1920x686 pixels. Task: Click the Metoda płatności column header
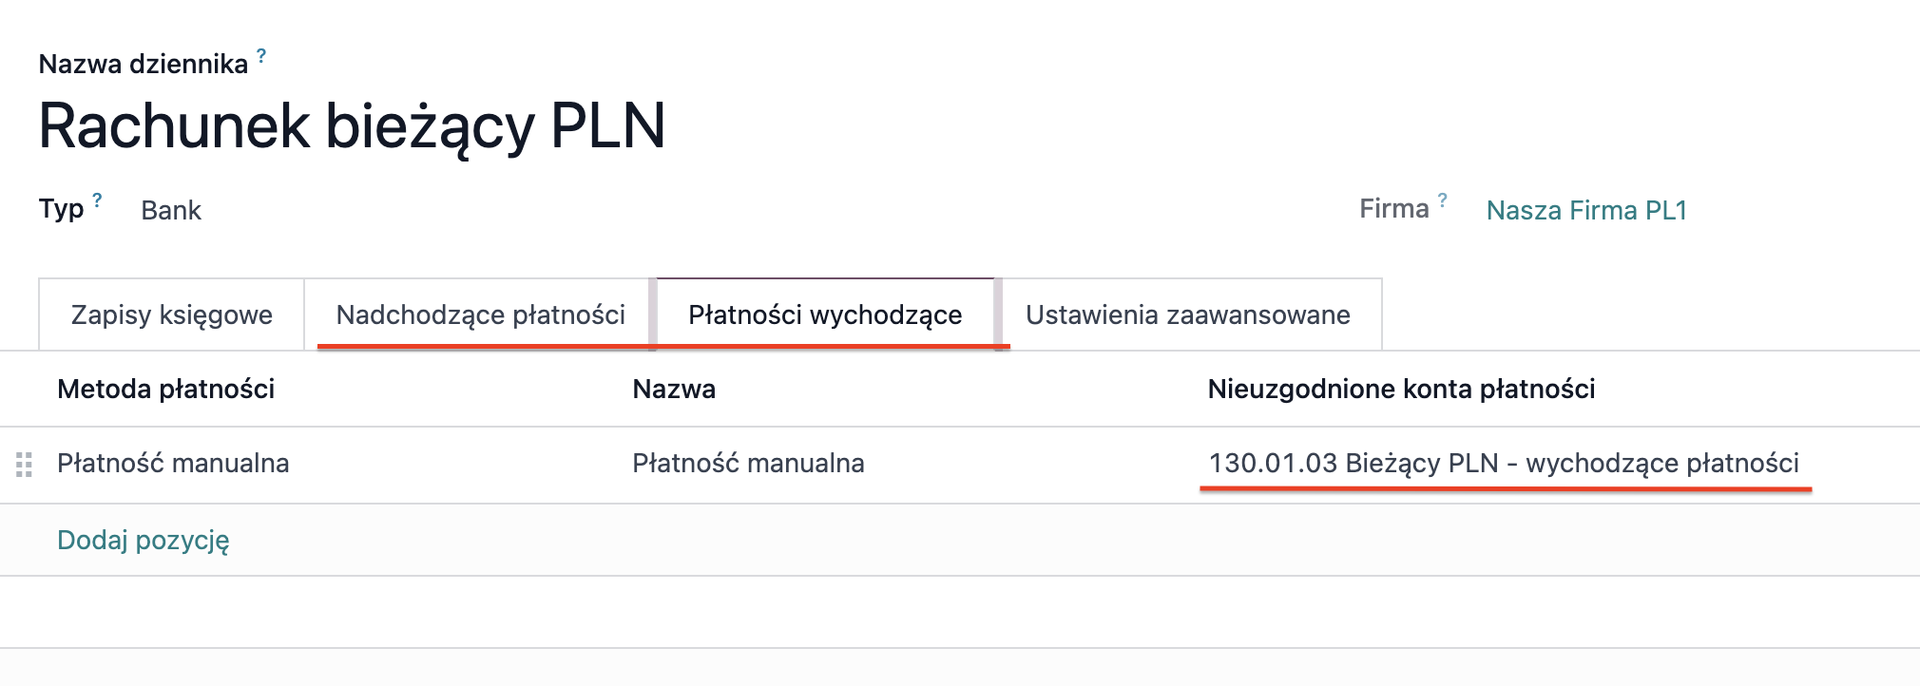(166, 389)
